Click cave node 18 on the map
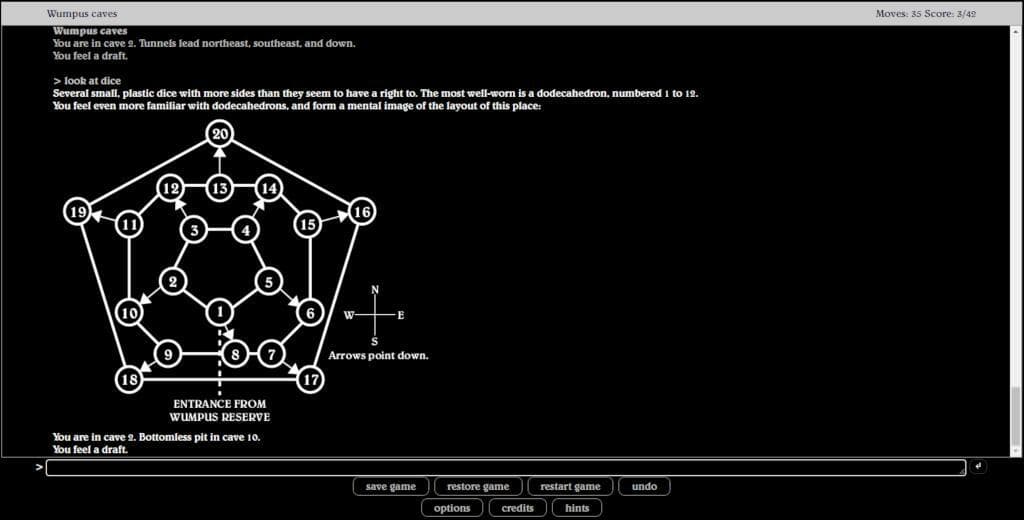Viewport: 1024px width, 520px height. point(129,380)
